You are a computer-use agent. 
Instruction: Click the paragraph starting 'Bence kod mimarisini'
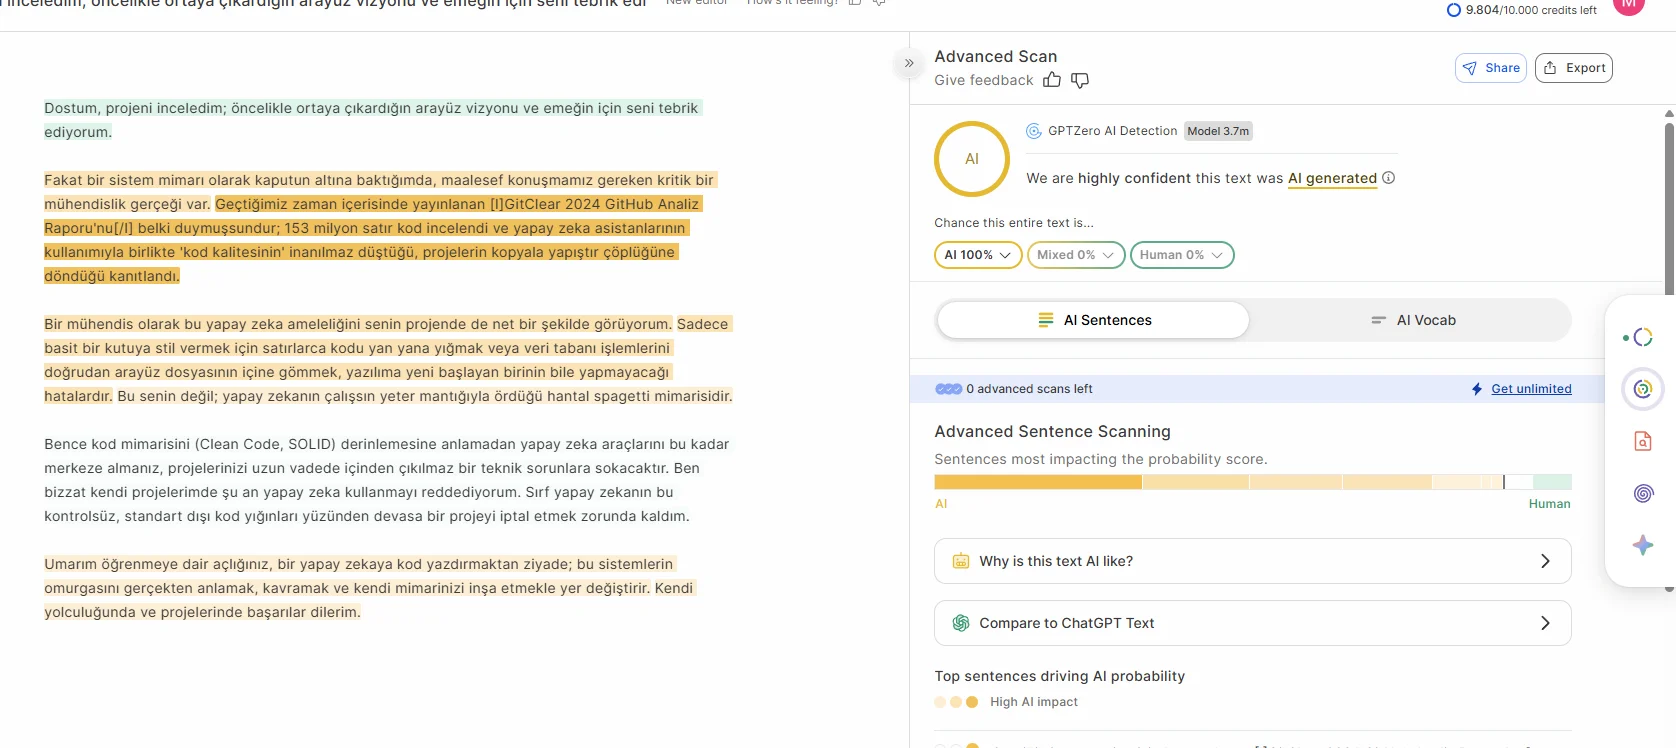[386, 480]
